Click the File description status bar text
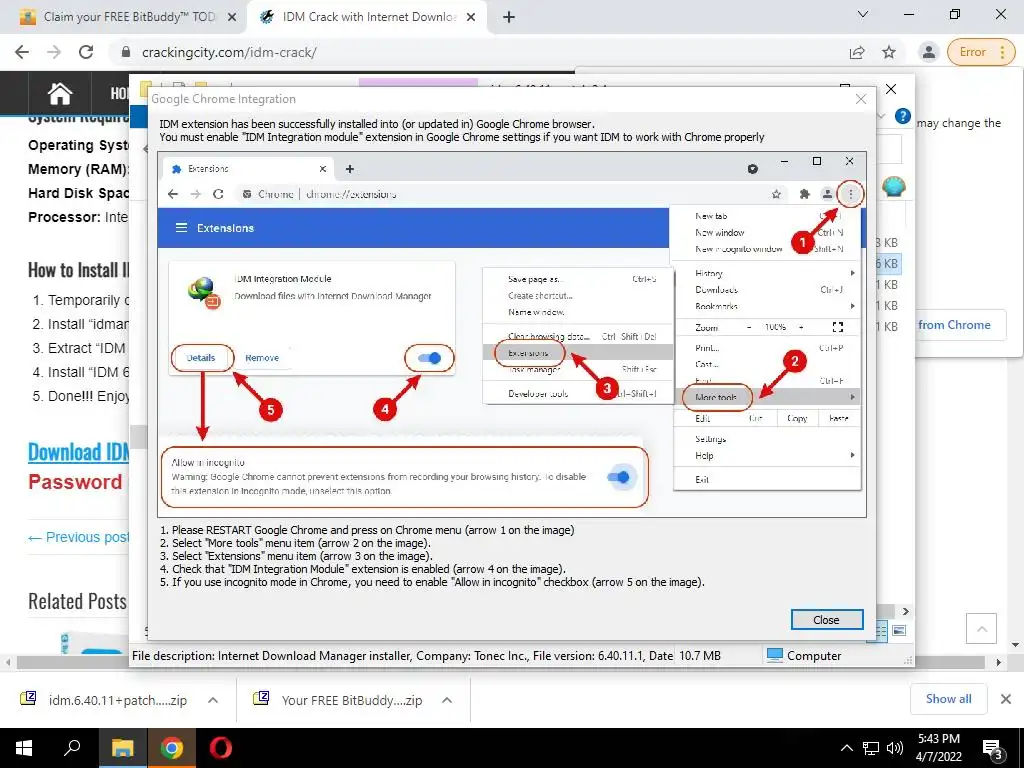1024x768 pixels. [402, 656]
